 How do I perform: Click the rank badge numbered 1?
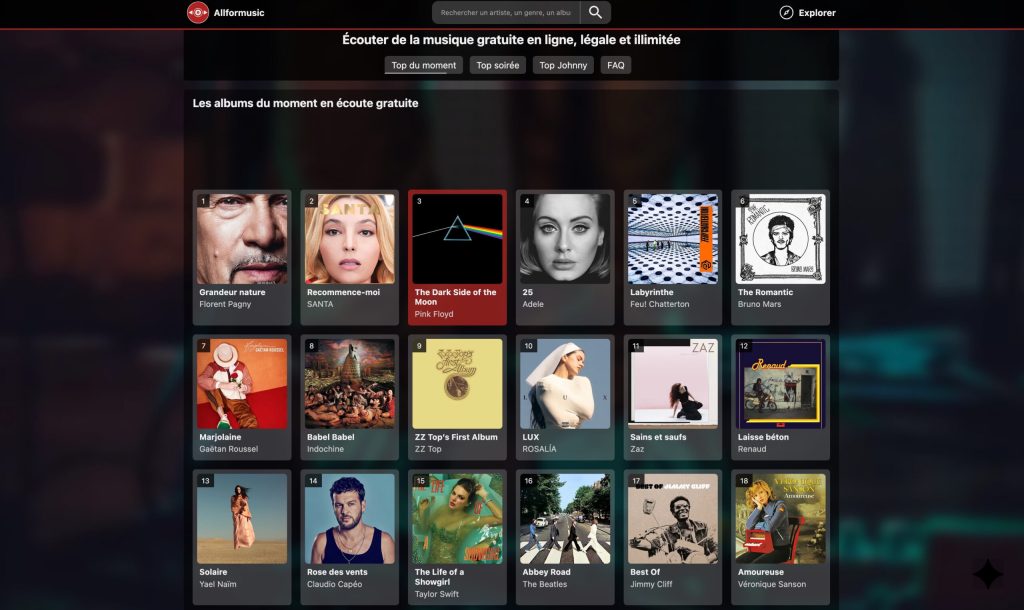point(202,199)
